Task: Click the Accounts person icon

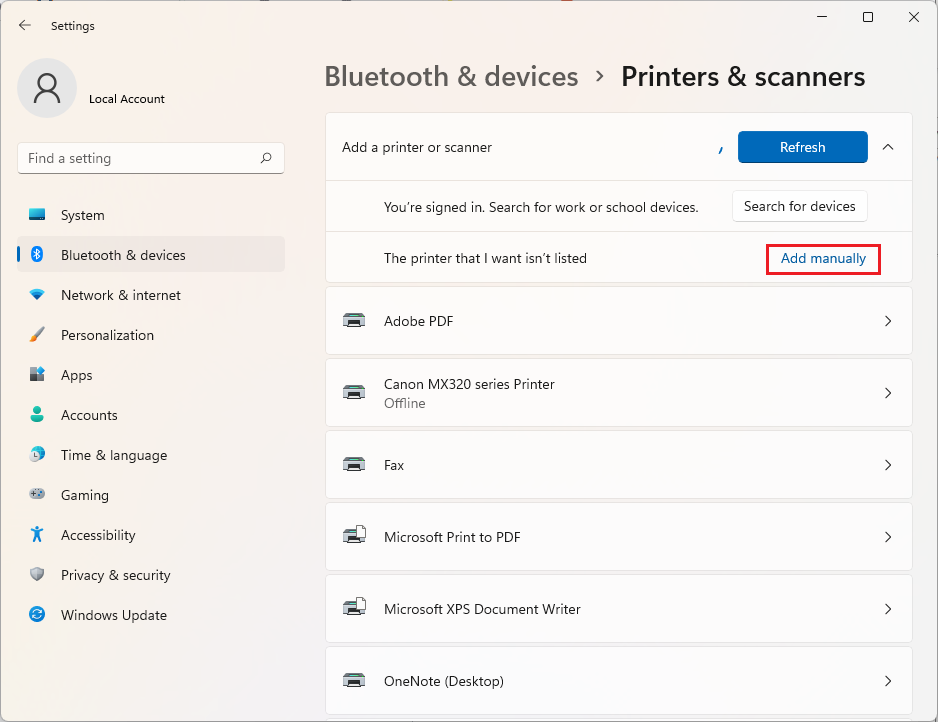Action: point(37,415)
